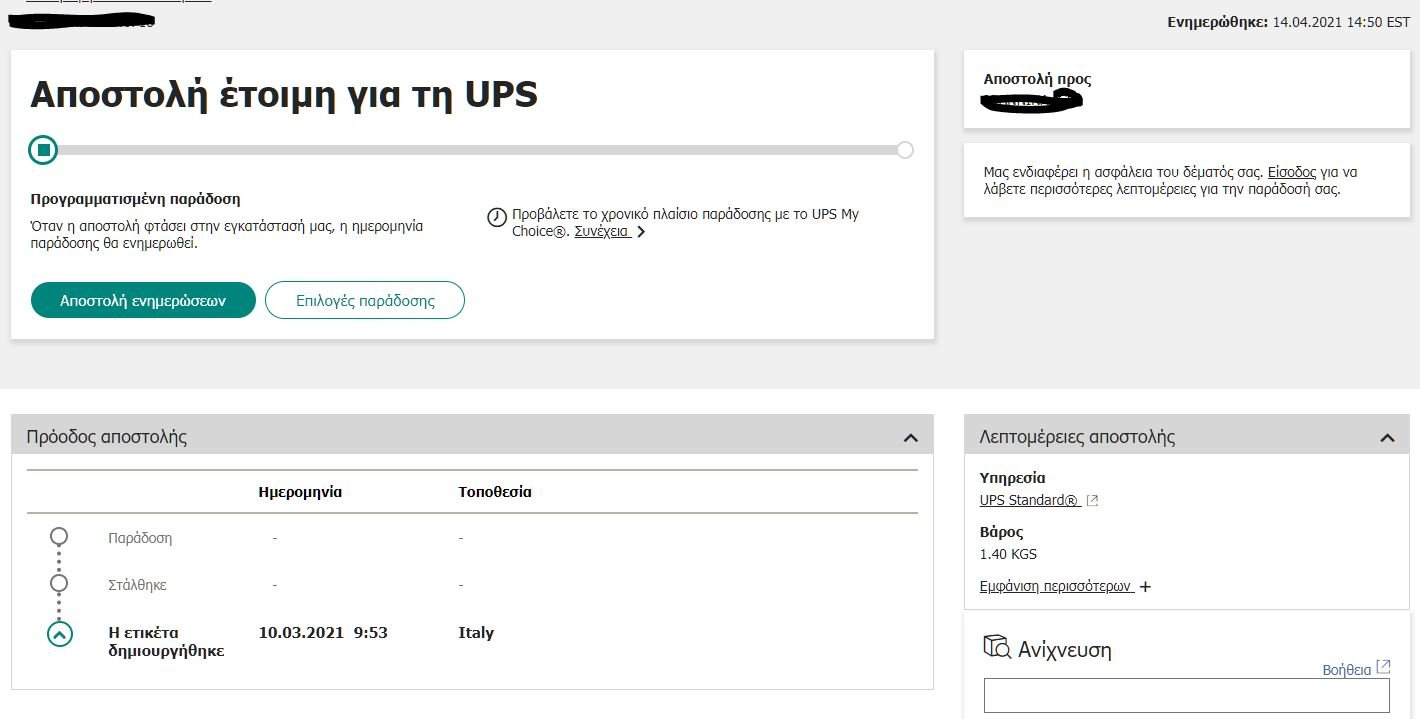Select the date 10.03.2021 9:53
The height and width of the screenshot is (719, 1420).
click(x=323, y=633)
